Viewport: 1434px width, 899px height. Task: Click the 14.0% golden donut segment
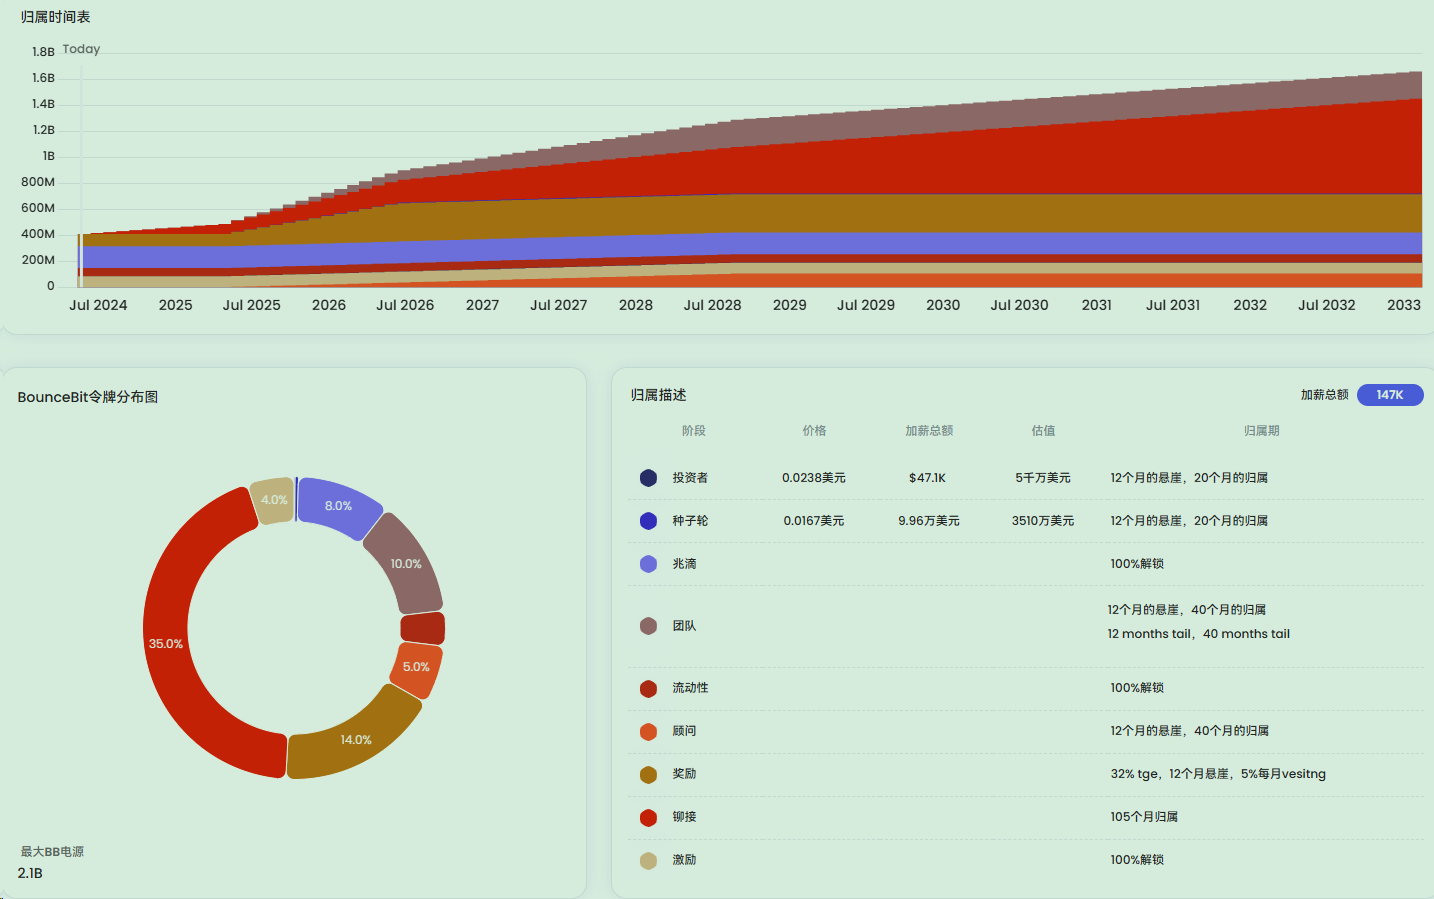coord(355,739)
